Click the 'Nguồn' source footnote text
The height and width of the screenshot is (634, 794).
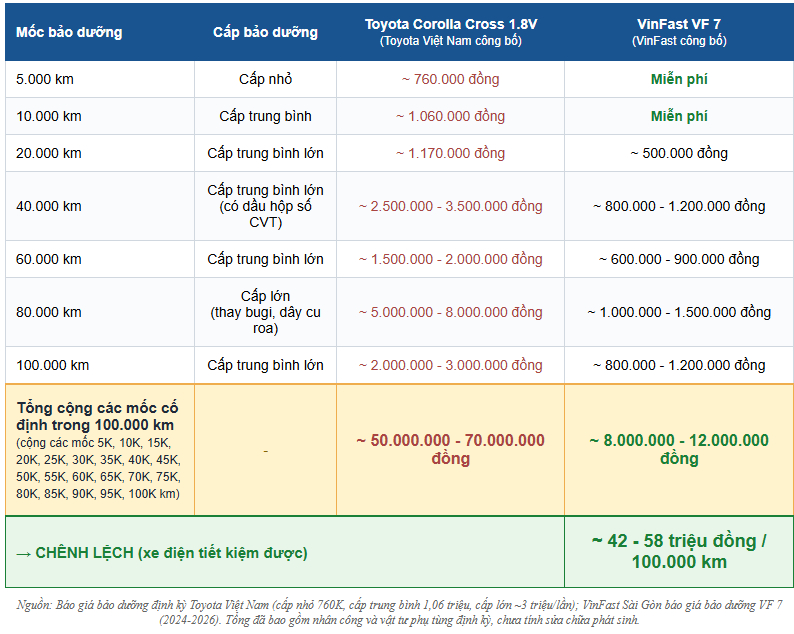pyautogui.click(x=400, y=612)
